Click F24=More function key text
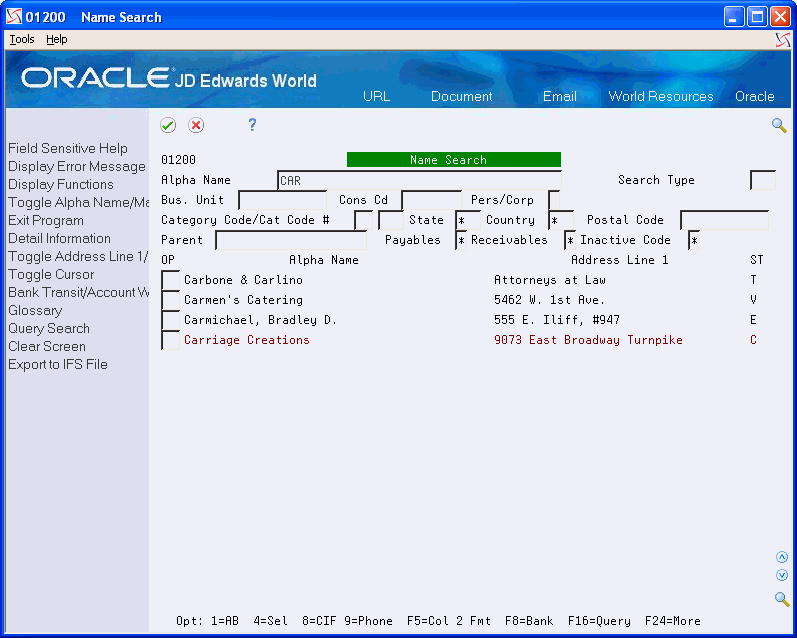 click(672, 621)
